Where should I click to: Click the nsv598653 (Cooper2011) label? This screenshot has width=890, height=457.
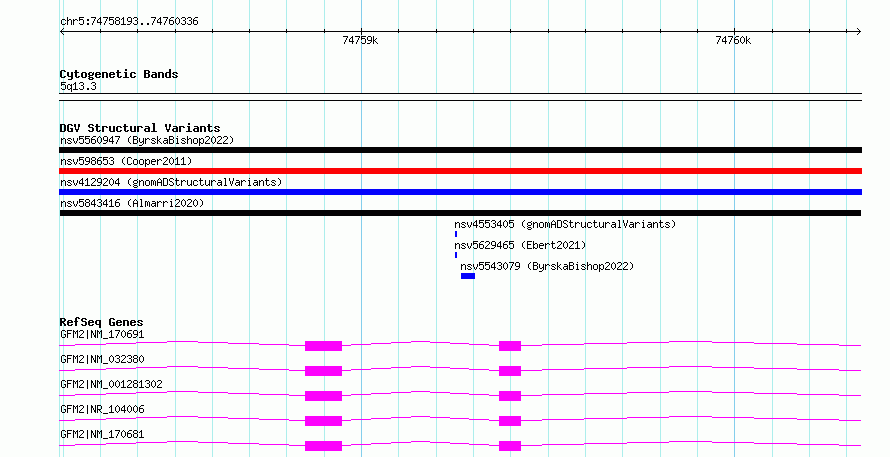point(126,161)
